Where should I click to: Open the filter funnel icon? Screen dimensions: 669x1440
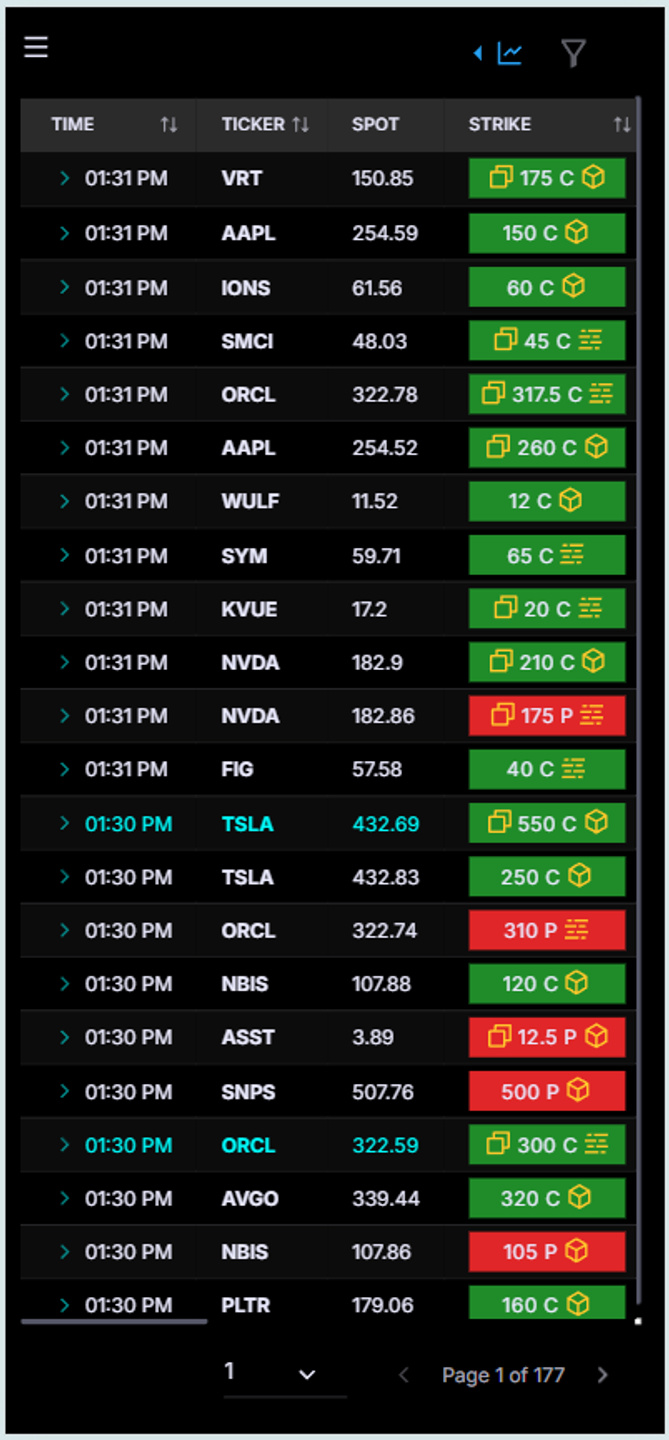573,53
